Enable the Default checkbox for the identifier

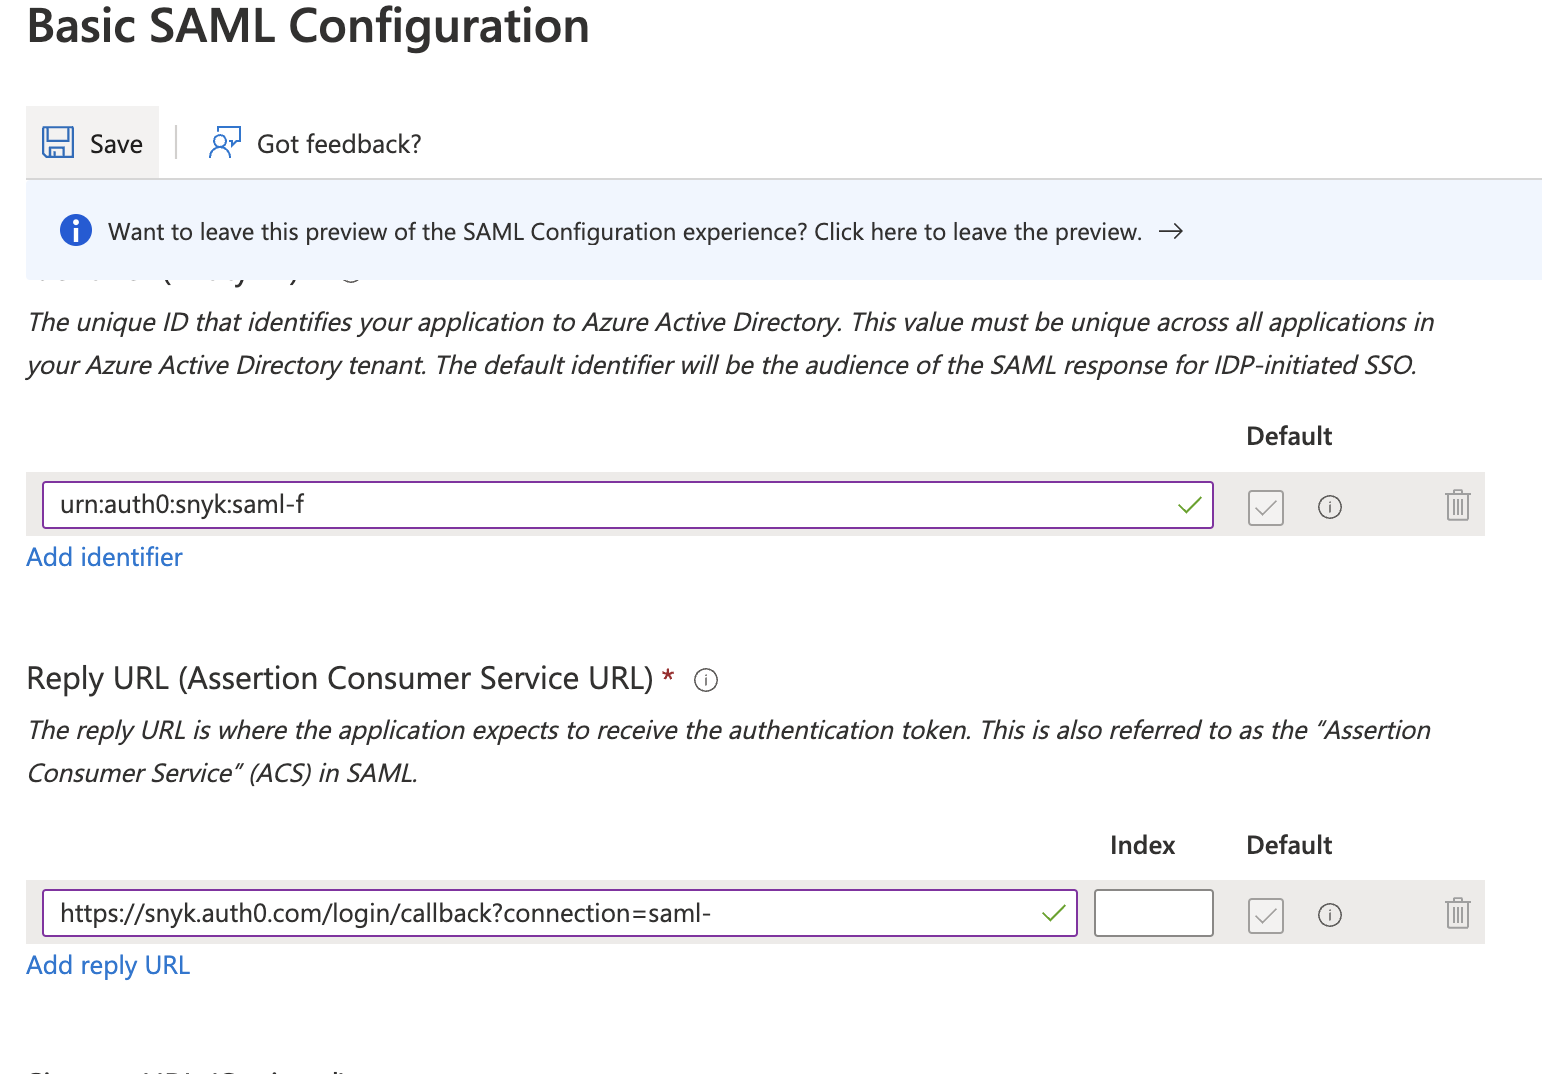click(x=1265, y=507)
